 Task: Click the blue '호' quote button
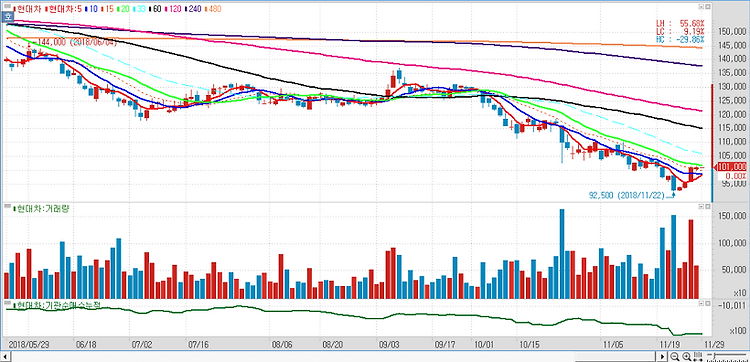pyautogui.click(x=9, y=17)
